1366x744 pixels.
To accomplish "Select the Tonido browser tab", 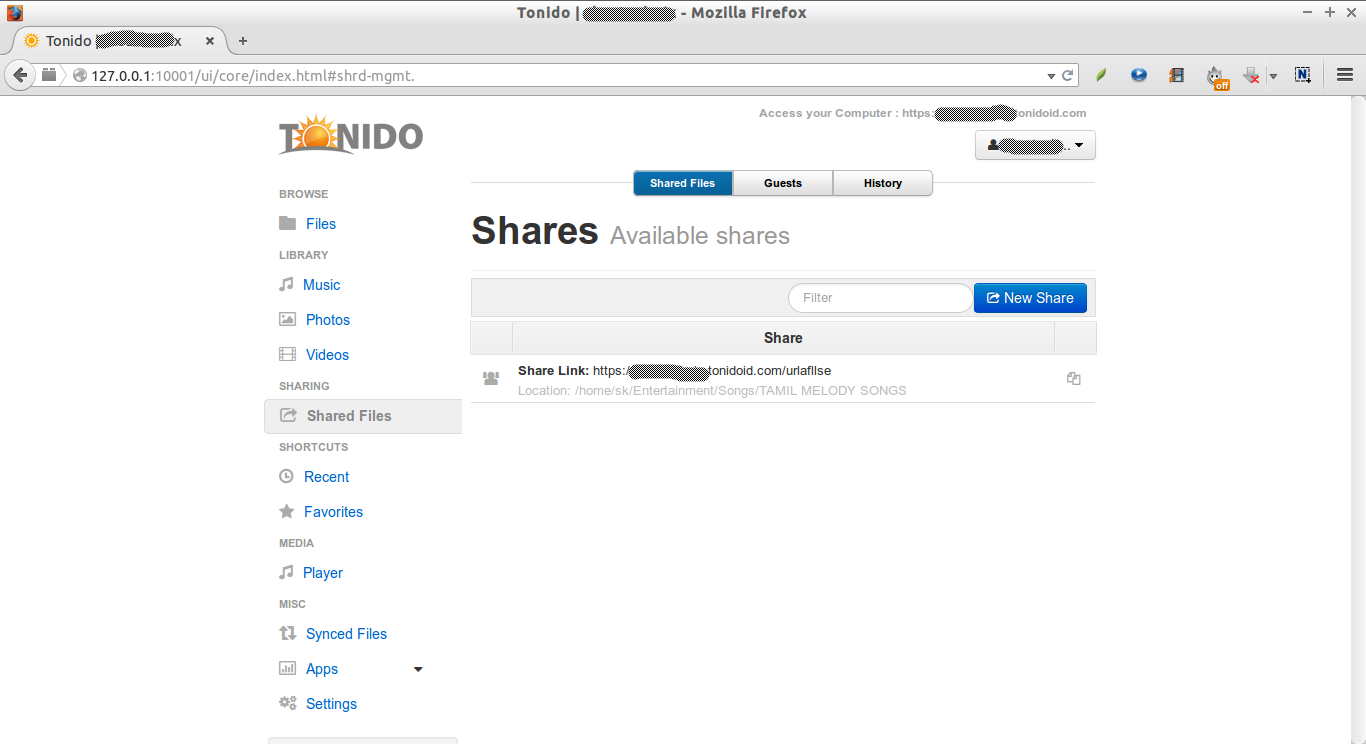I will tap(118, 41).
